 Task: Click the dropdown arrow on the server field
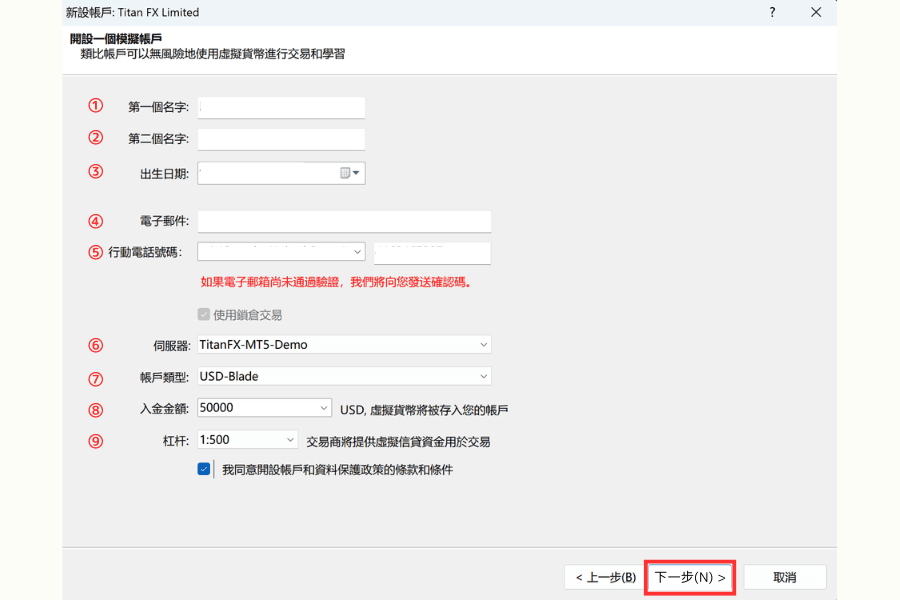pyautogui.click(x=486, y=343)
